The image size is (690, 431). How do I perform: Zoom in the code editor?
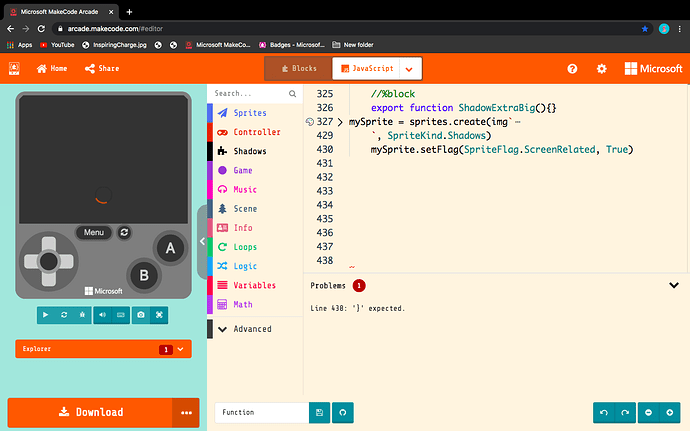(669, 412)
